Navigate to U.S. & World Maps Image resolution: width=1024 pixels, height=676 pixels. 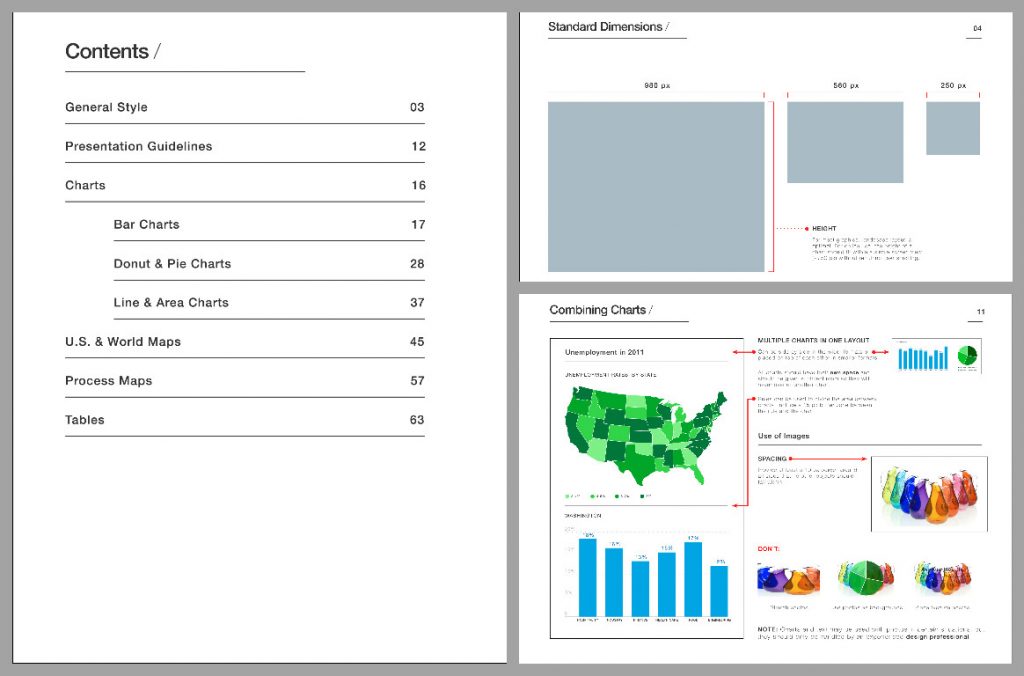point(123,342)
